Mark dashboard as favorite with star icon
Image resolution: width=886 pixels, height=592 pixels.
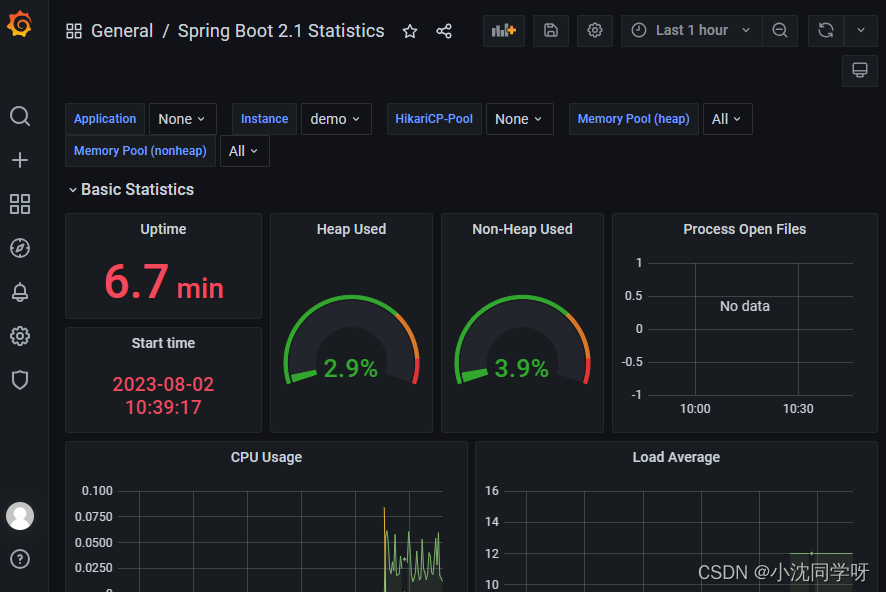coord(410,31)
